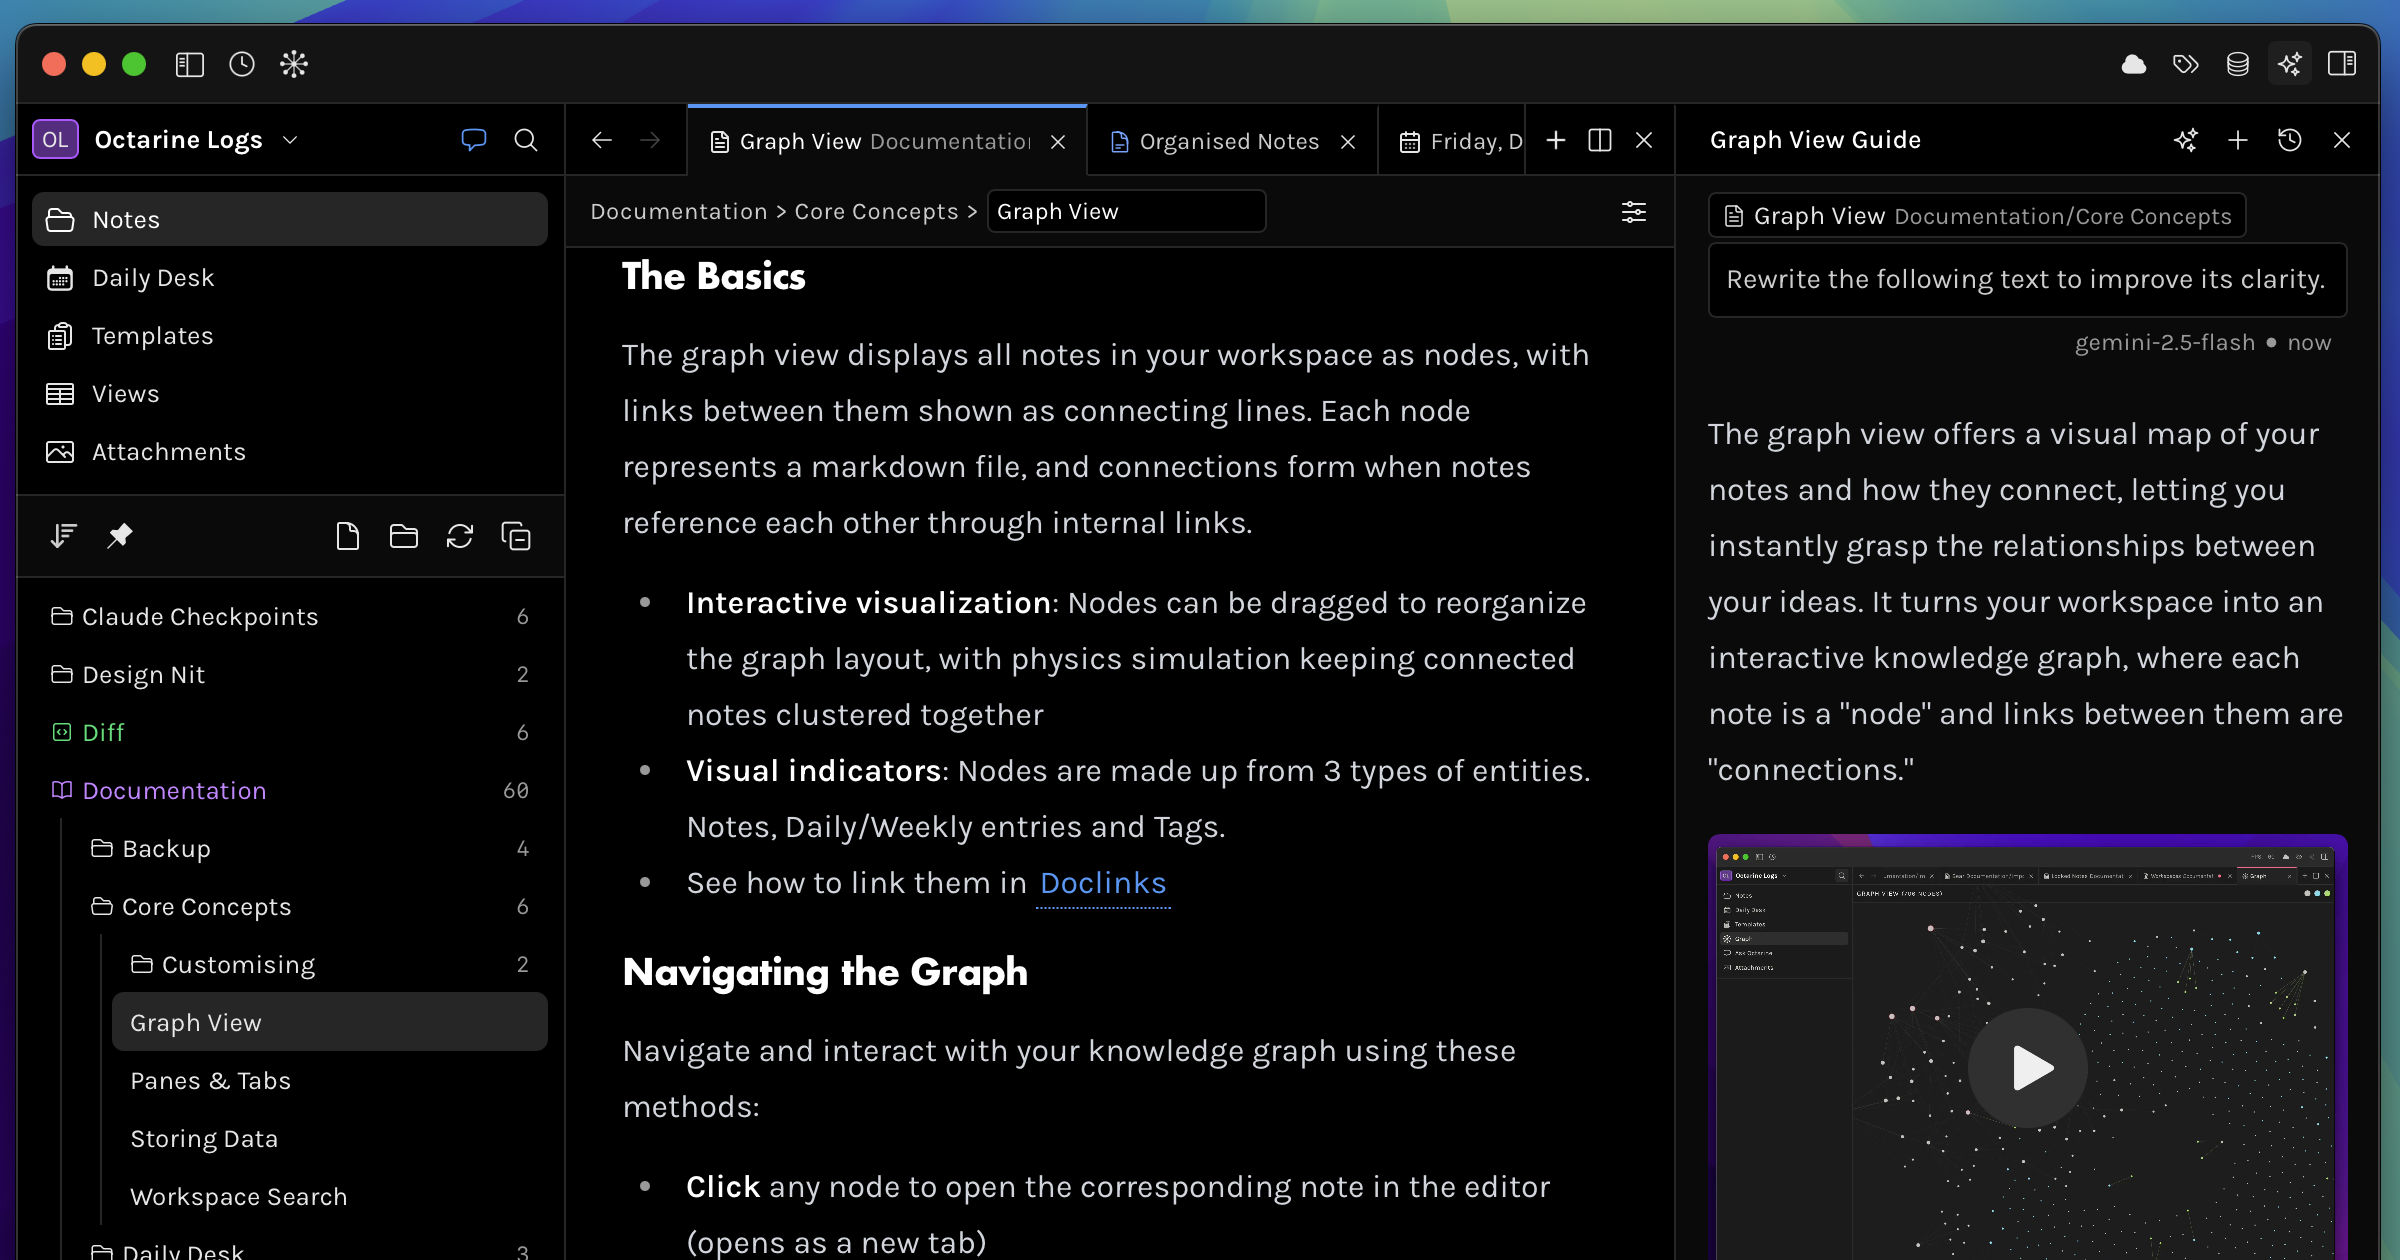Collapse all folders in the sidebar
The image size is (2400, 1260).
point(516,536)
